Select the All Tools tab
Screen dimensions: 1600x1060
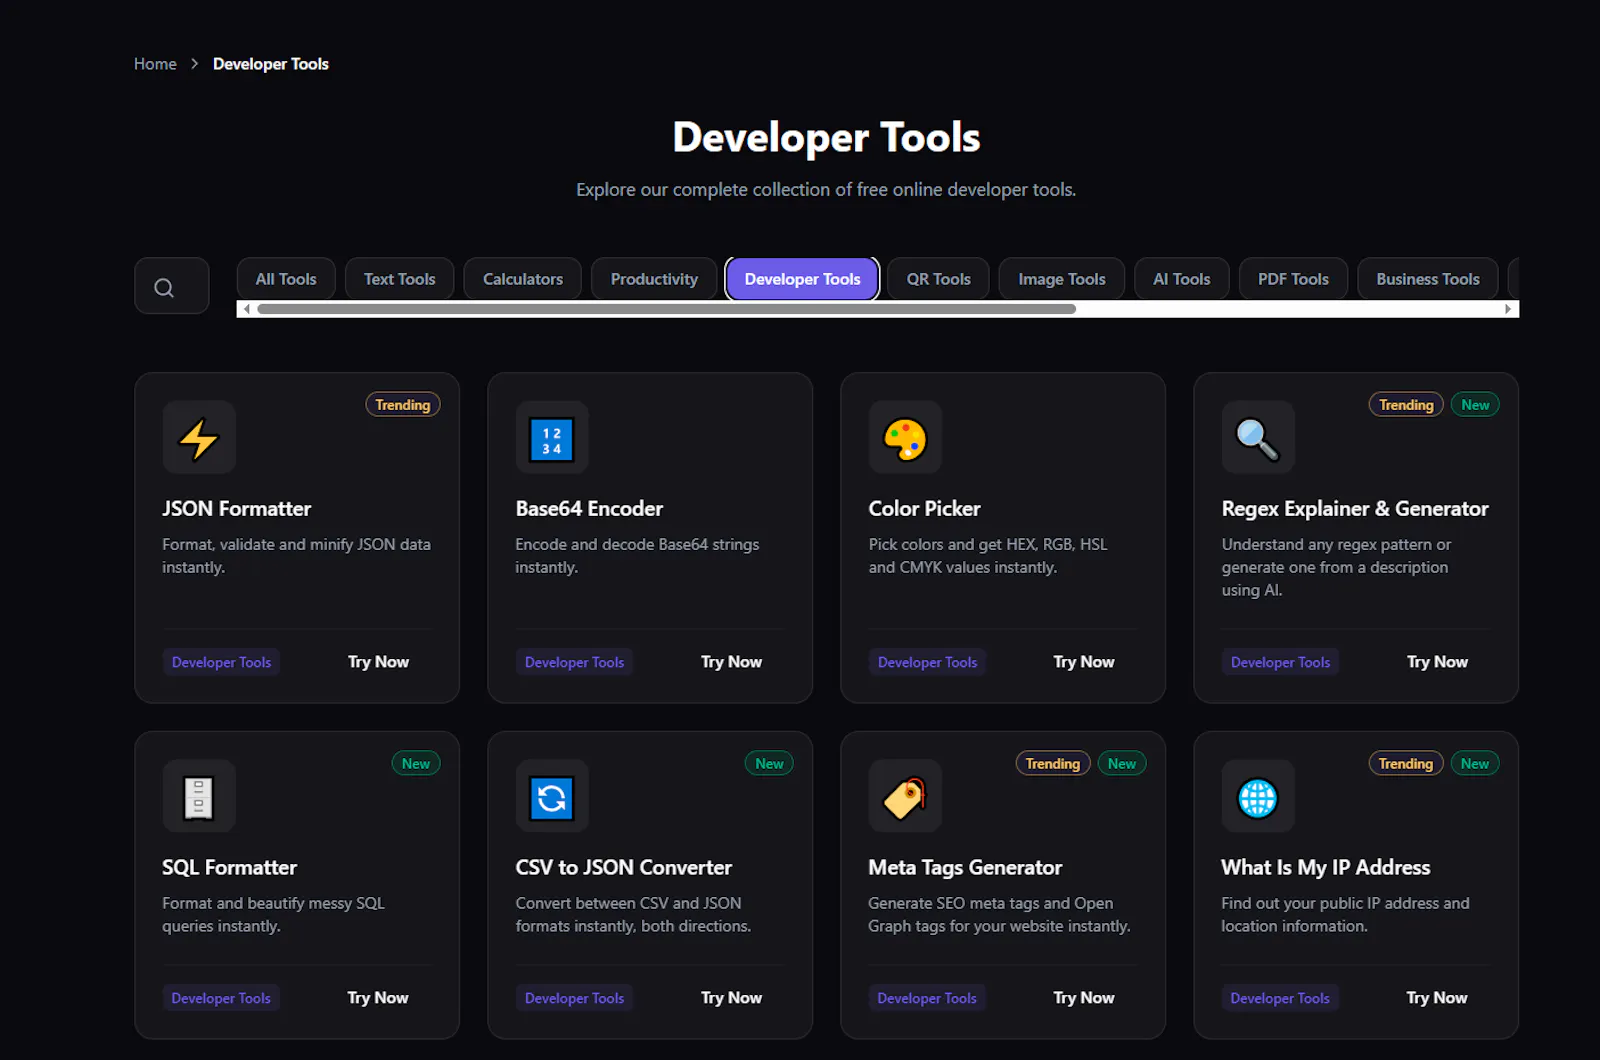286,279
